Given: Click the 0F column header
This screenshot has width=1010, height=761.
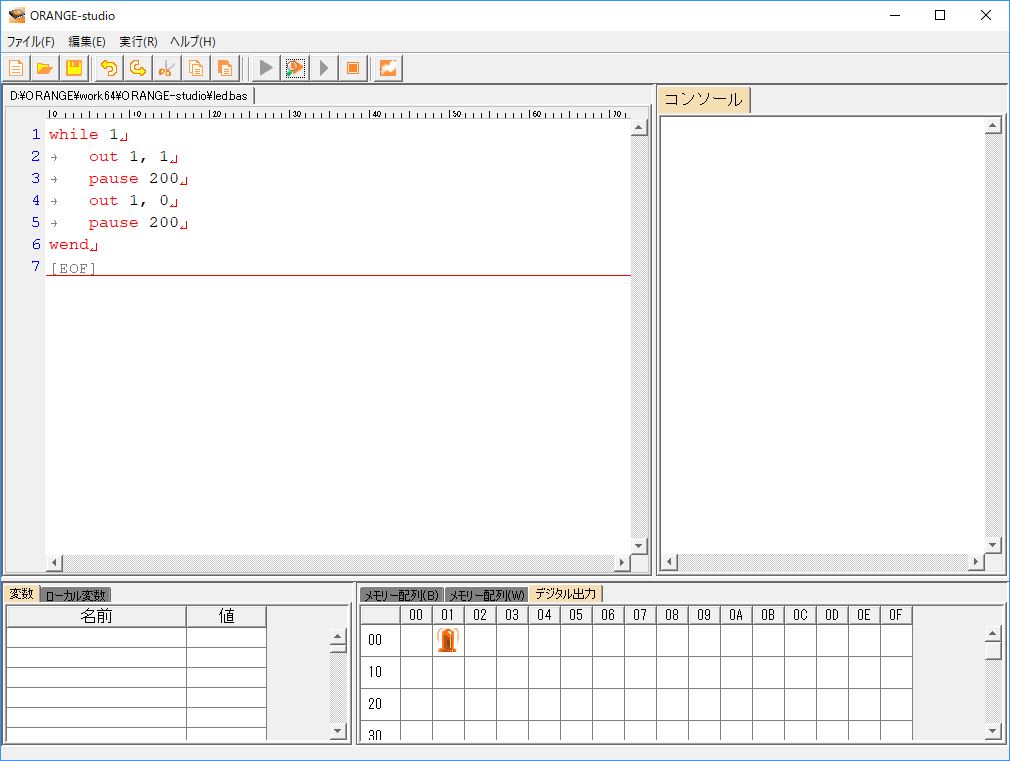Looking at the screenshot, I should (896, 615).
